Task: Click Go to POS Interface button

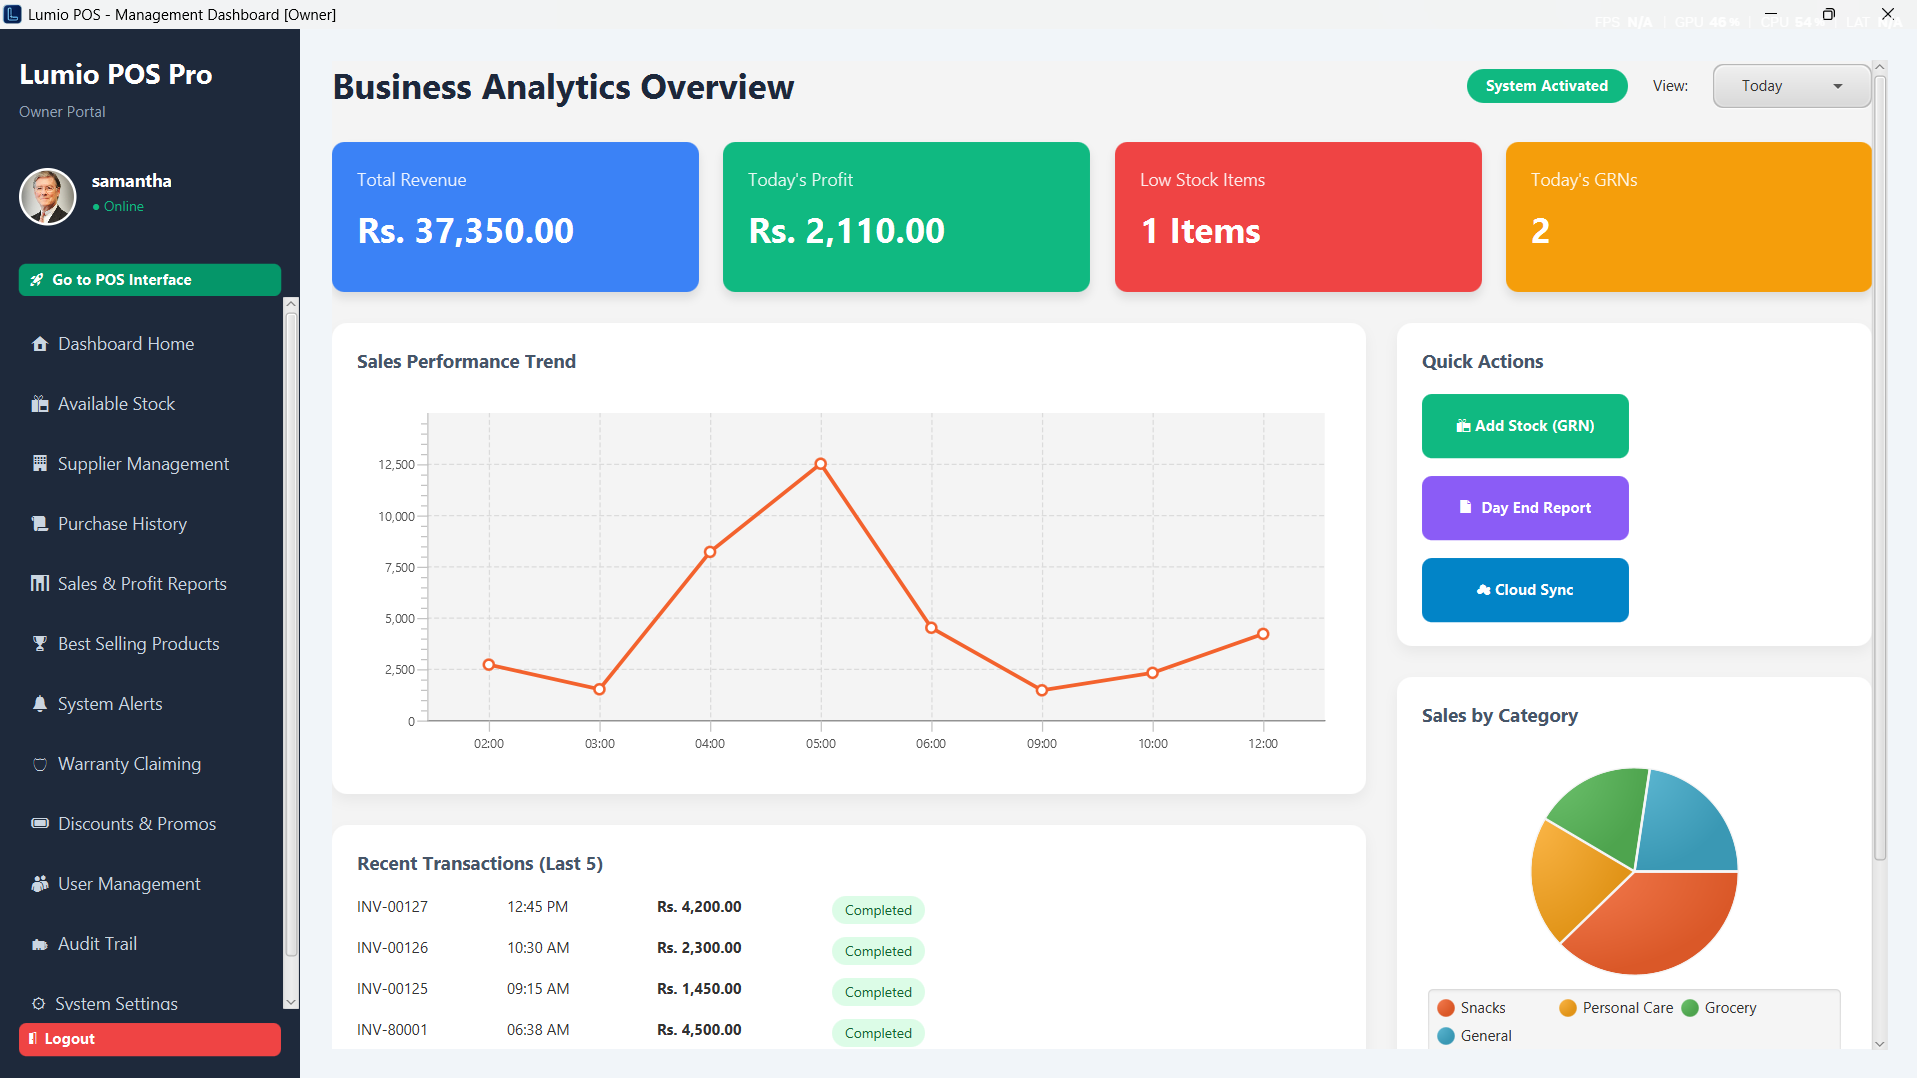Action: [150, 280]
